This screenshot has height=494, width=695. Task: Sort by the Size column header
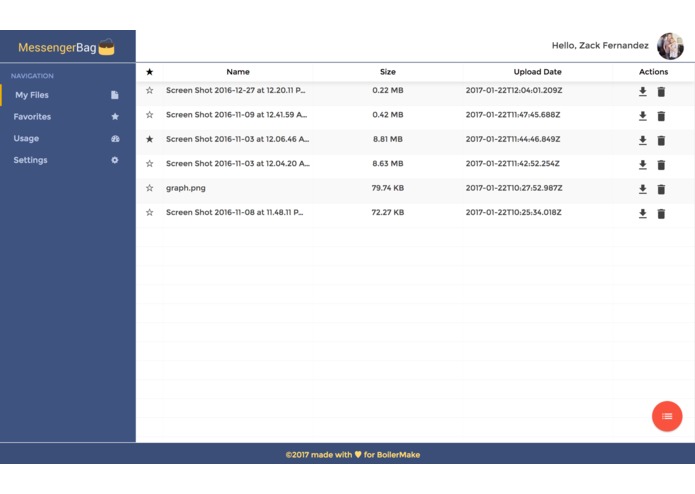coord(388,72)
